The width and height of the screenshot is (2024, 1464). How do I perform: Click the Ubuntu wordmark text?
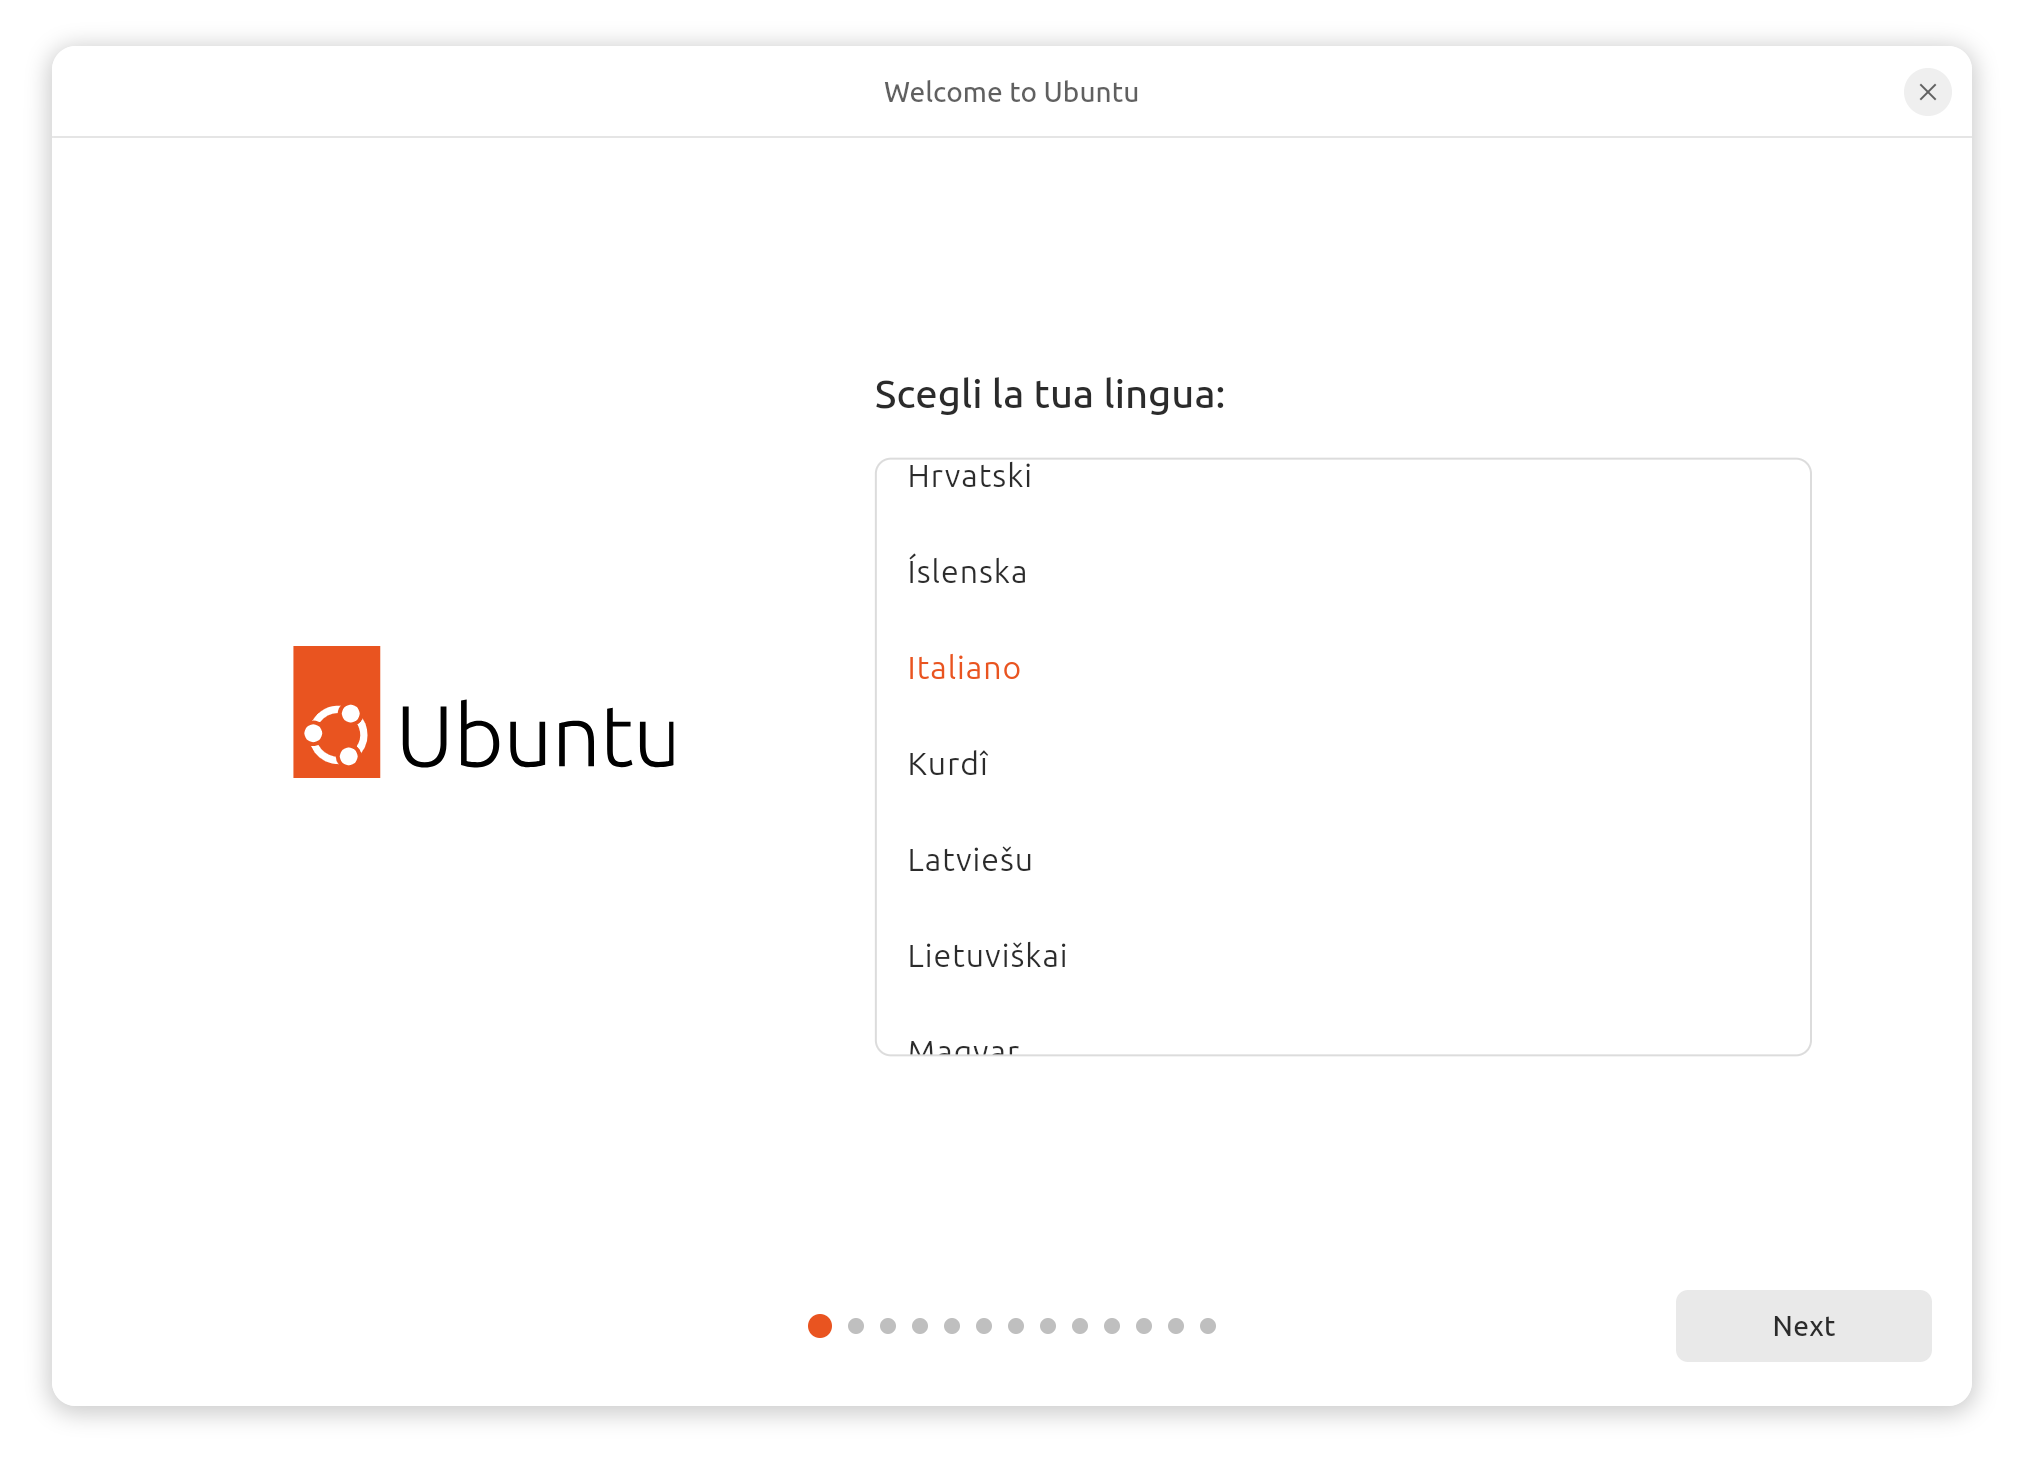[x=538, y=737]
